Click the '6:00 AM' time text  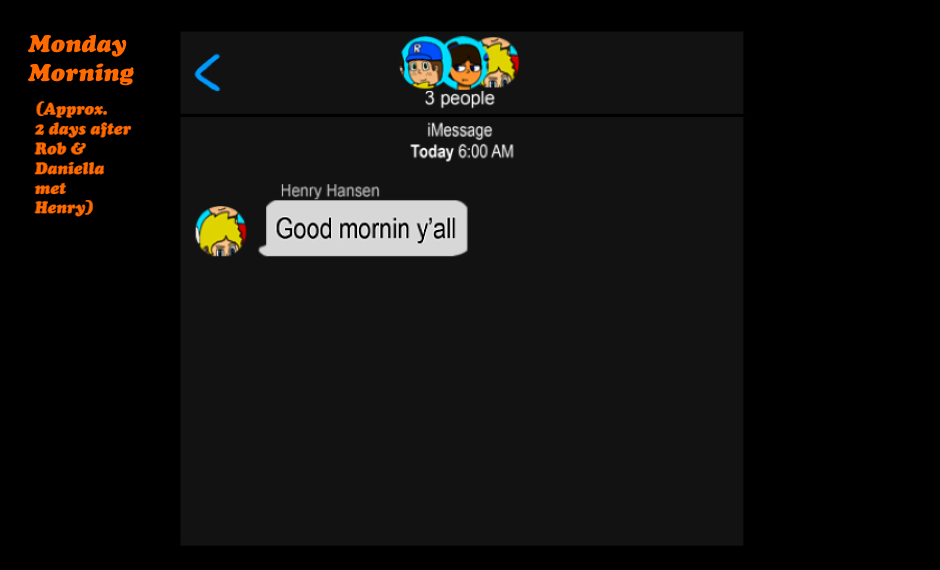point(486,152)
